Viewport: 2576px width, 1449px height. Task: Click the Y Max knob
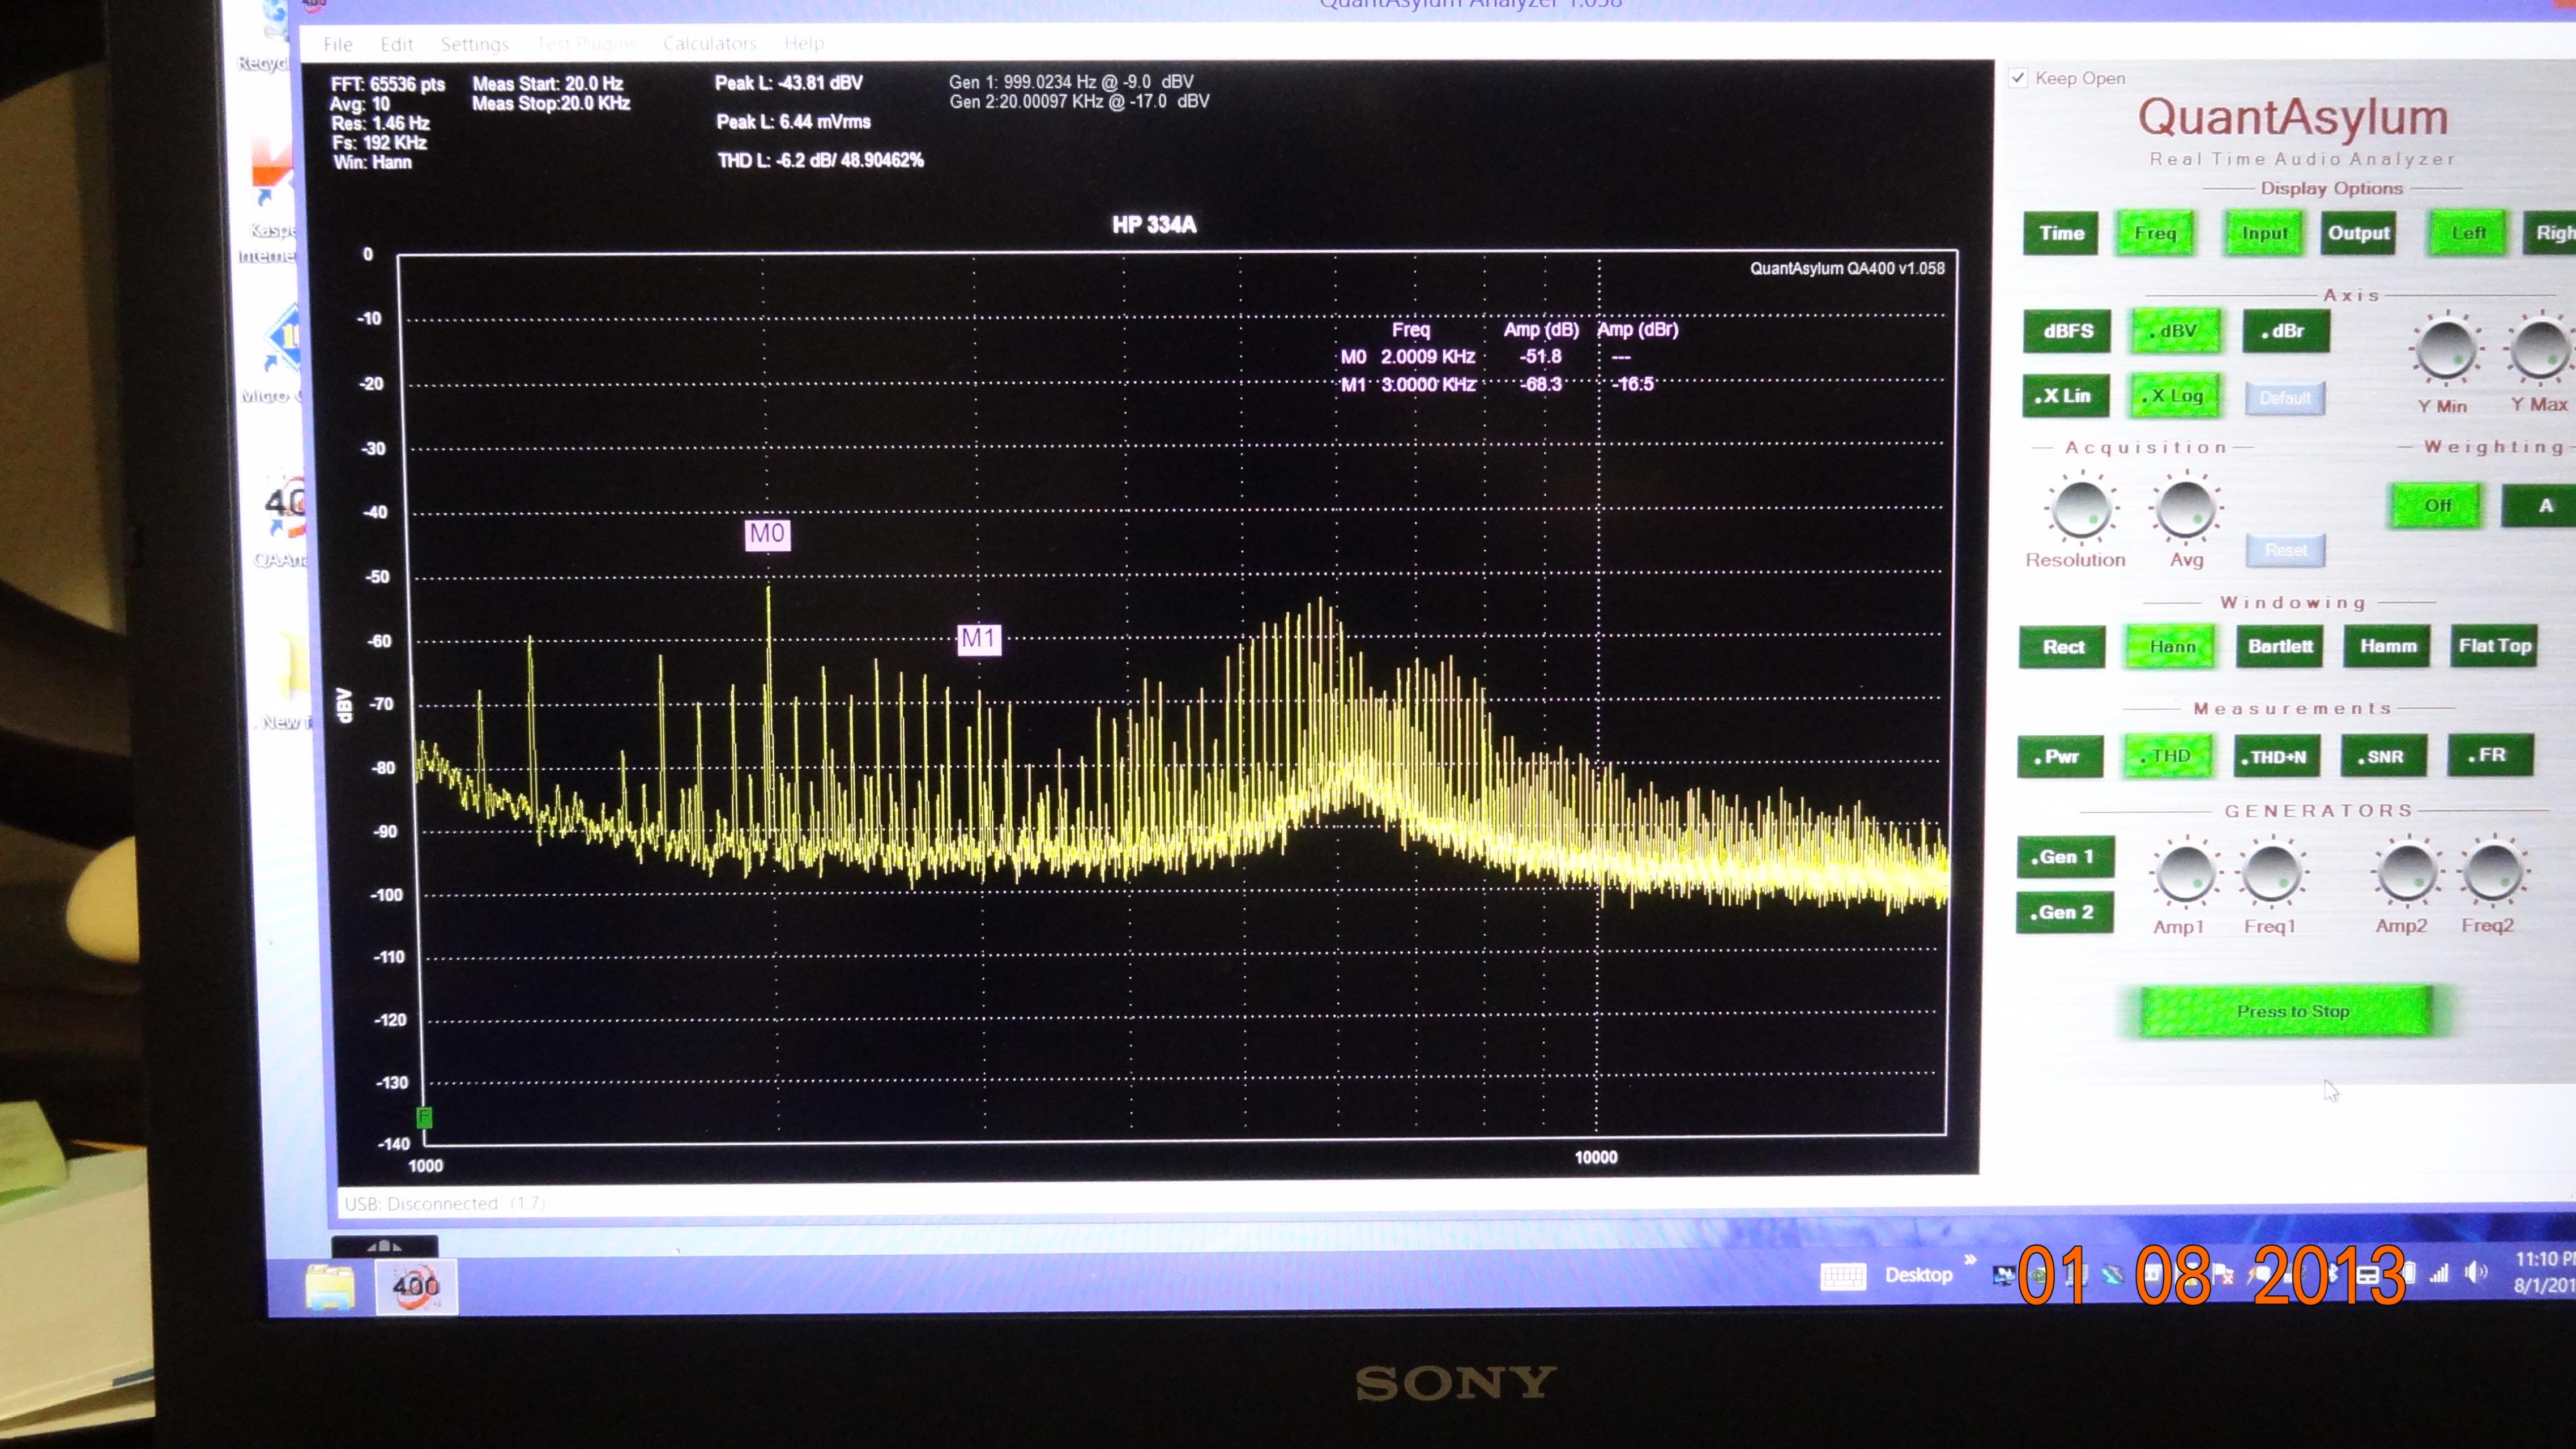click(x=2540, y=349)
